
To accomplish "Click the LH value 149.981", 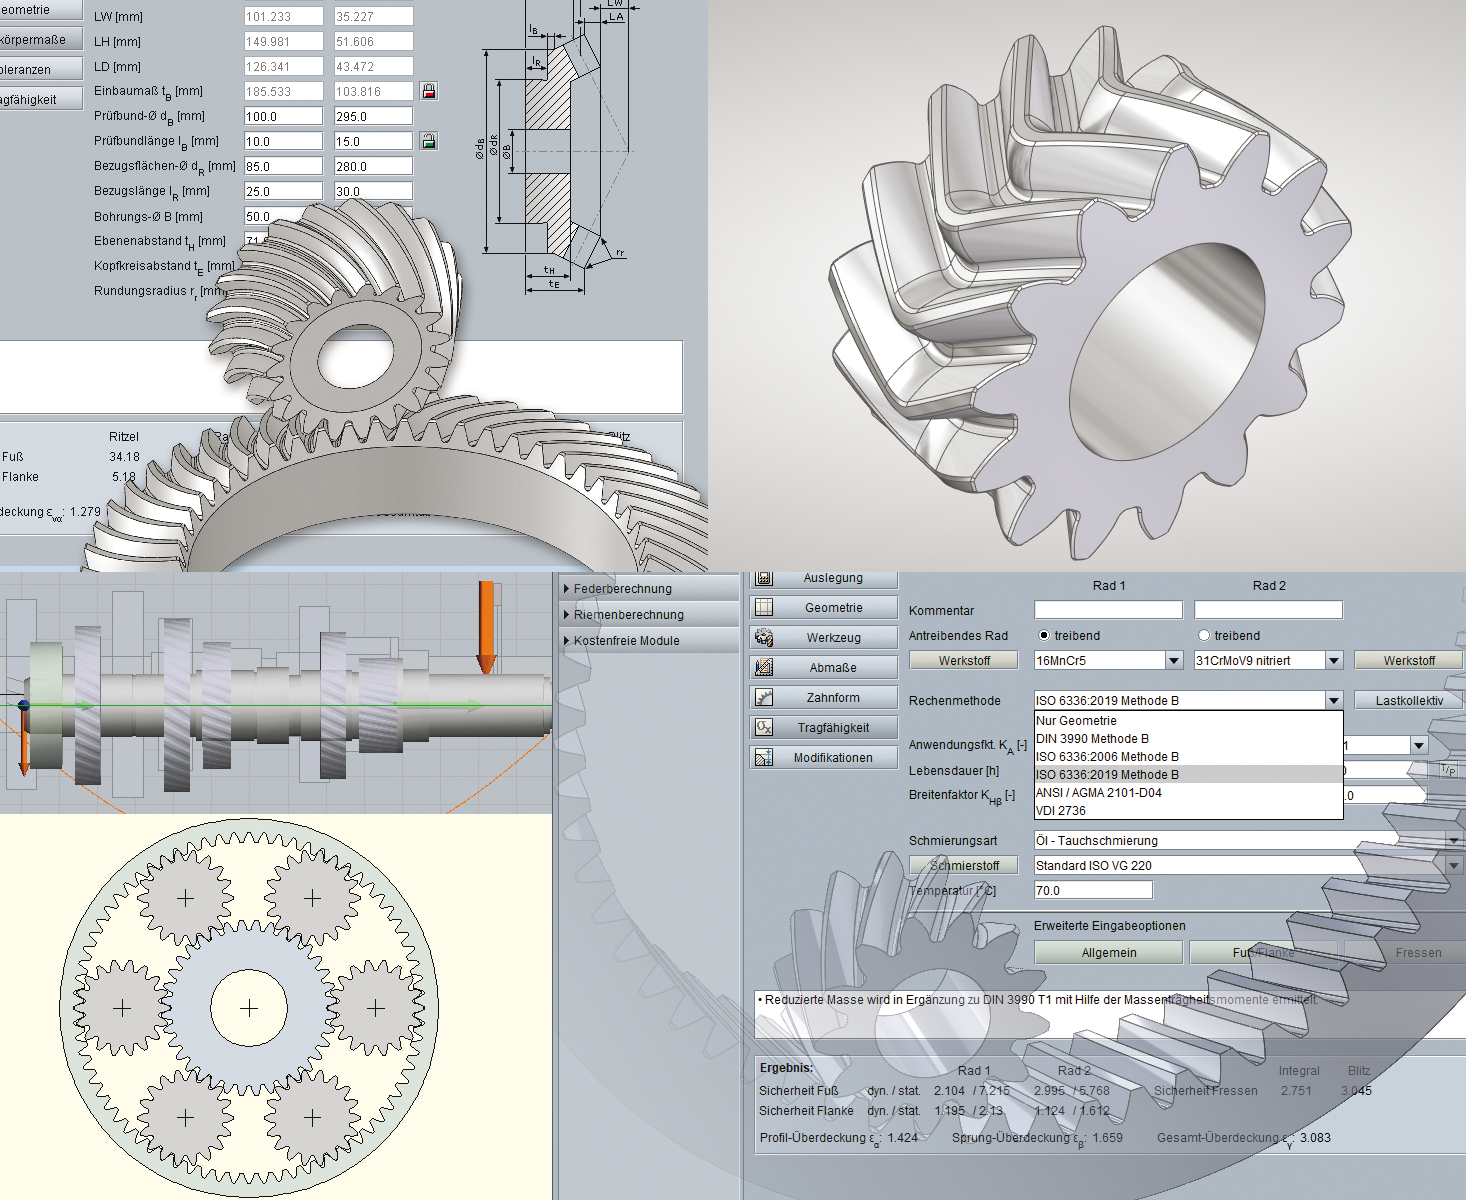I will pyautogui.click(x=283, y=41).
